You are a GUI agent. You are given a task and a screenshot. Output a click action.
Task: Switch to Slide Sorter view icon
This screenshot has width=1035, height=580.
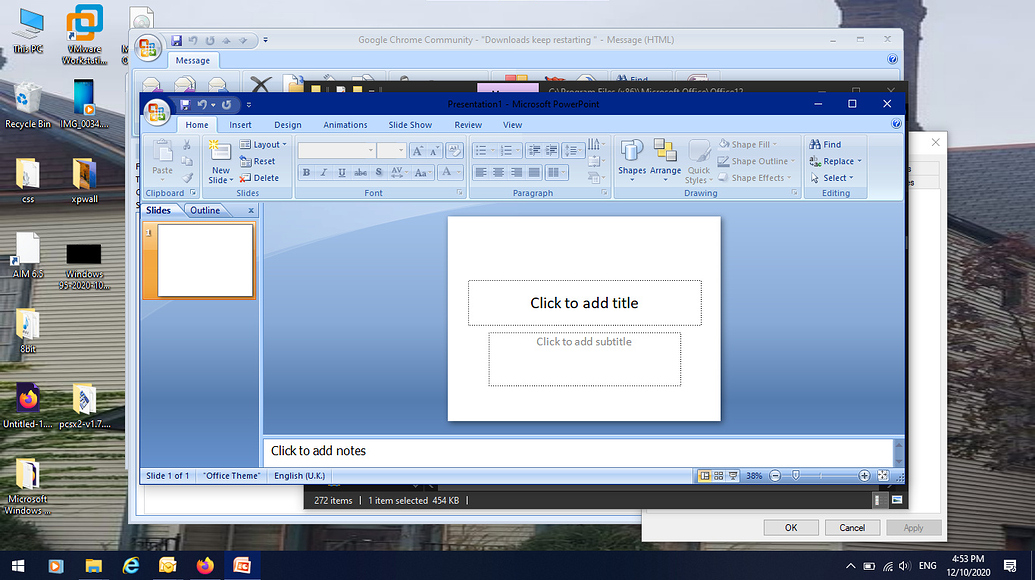(718, 475)
